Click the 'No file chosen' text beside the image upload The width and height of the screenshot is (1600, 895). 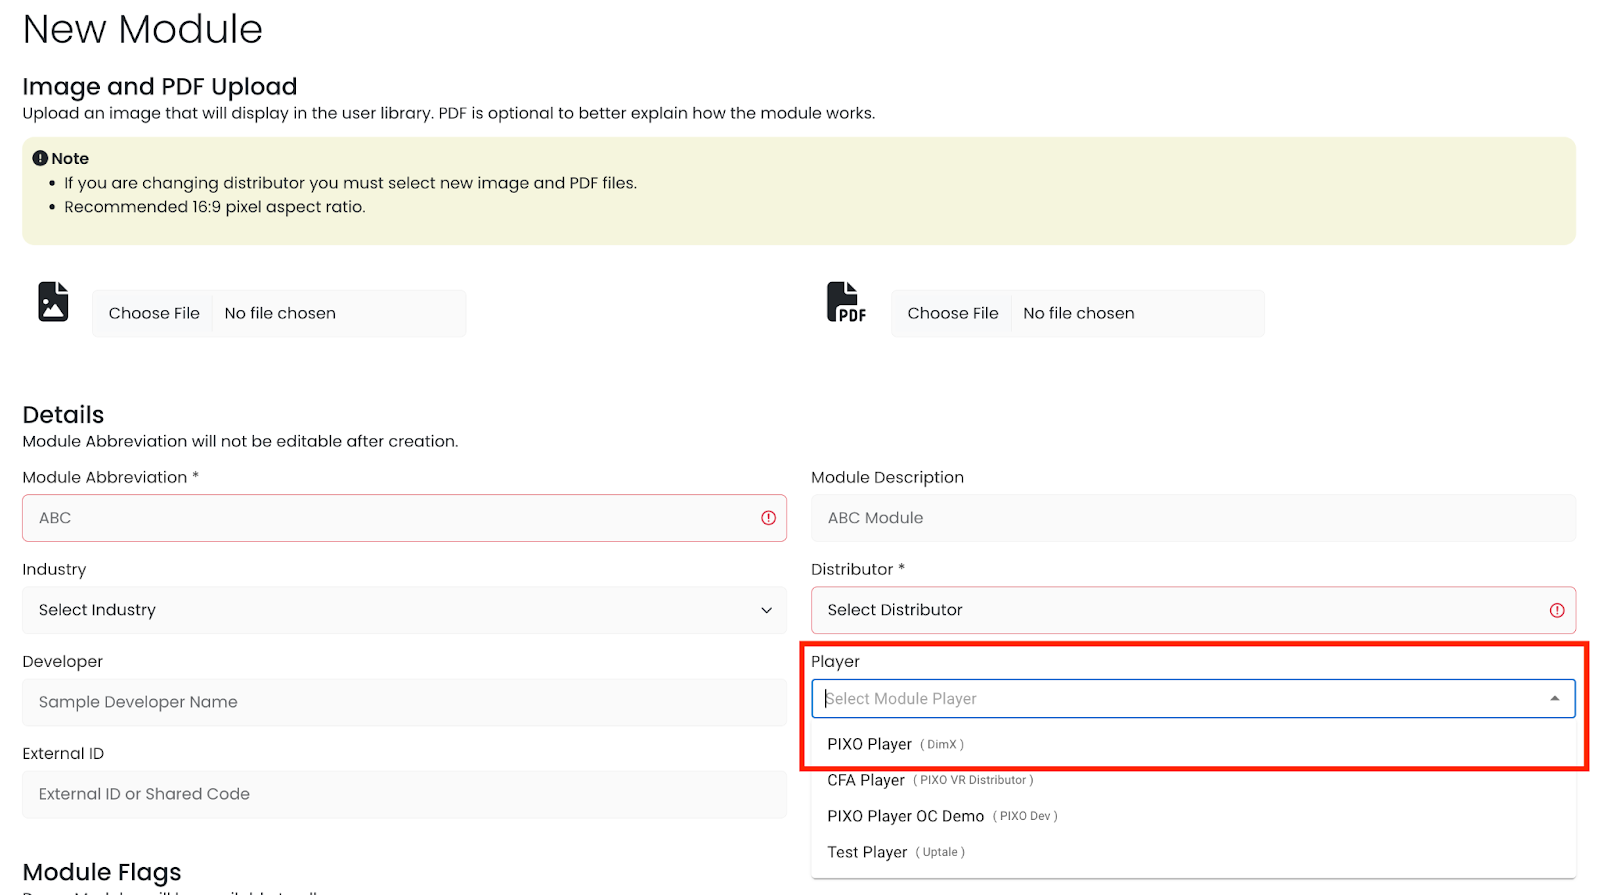(280, 313)
